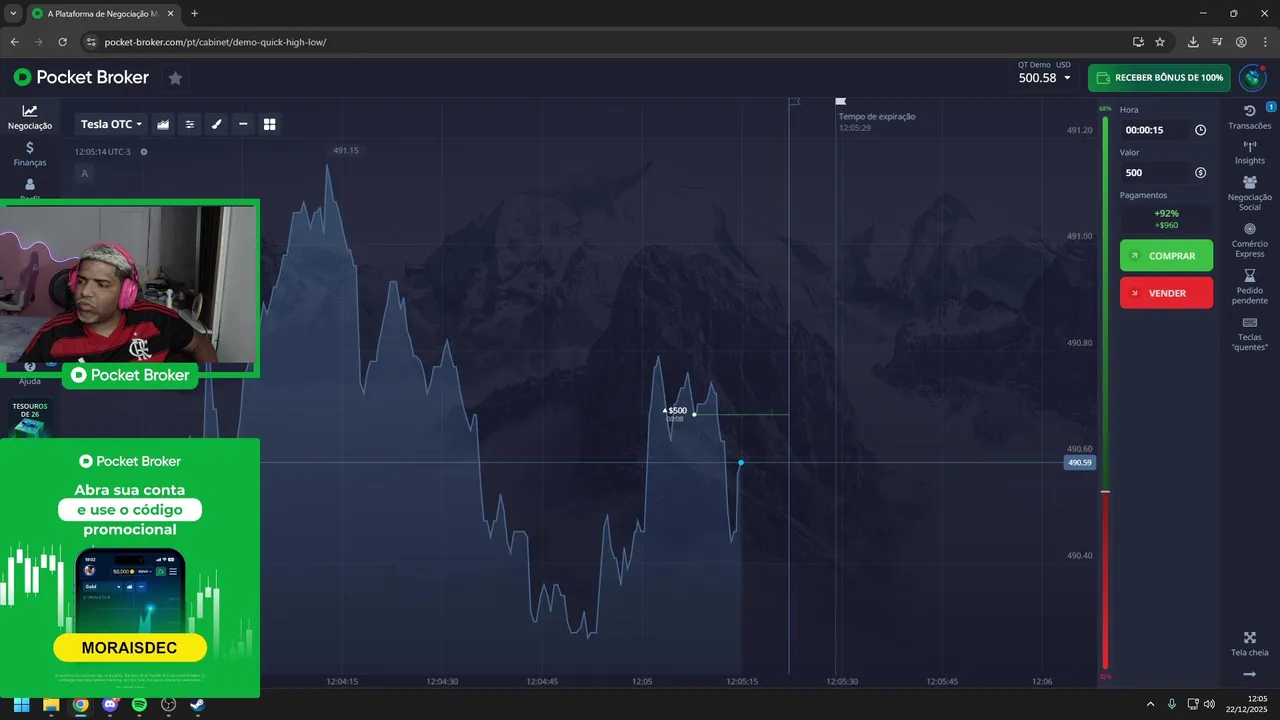The width and height of the screenshot is (1280, 720).
Task: Click the Valor amount input field
Action: click(1157, 173)
